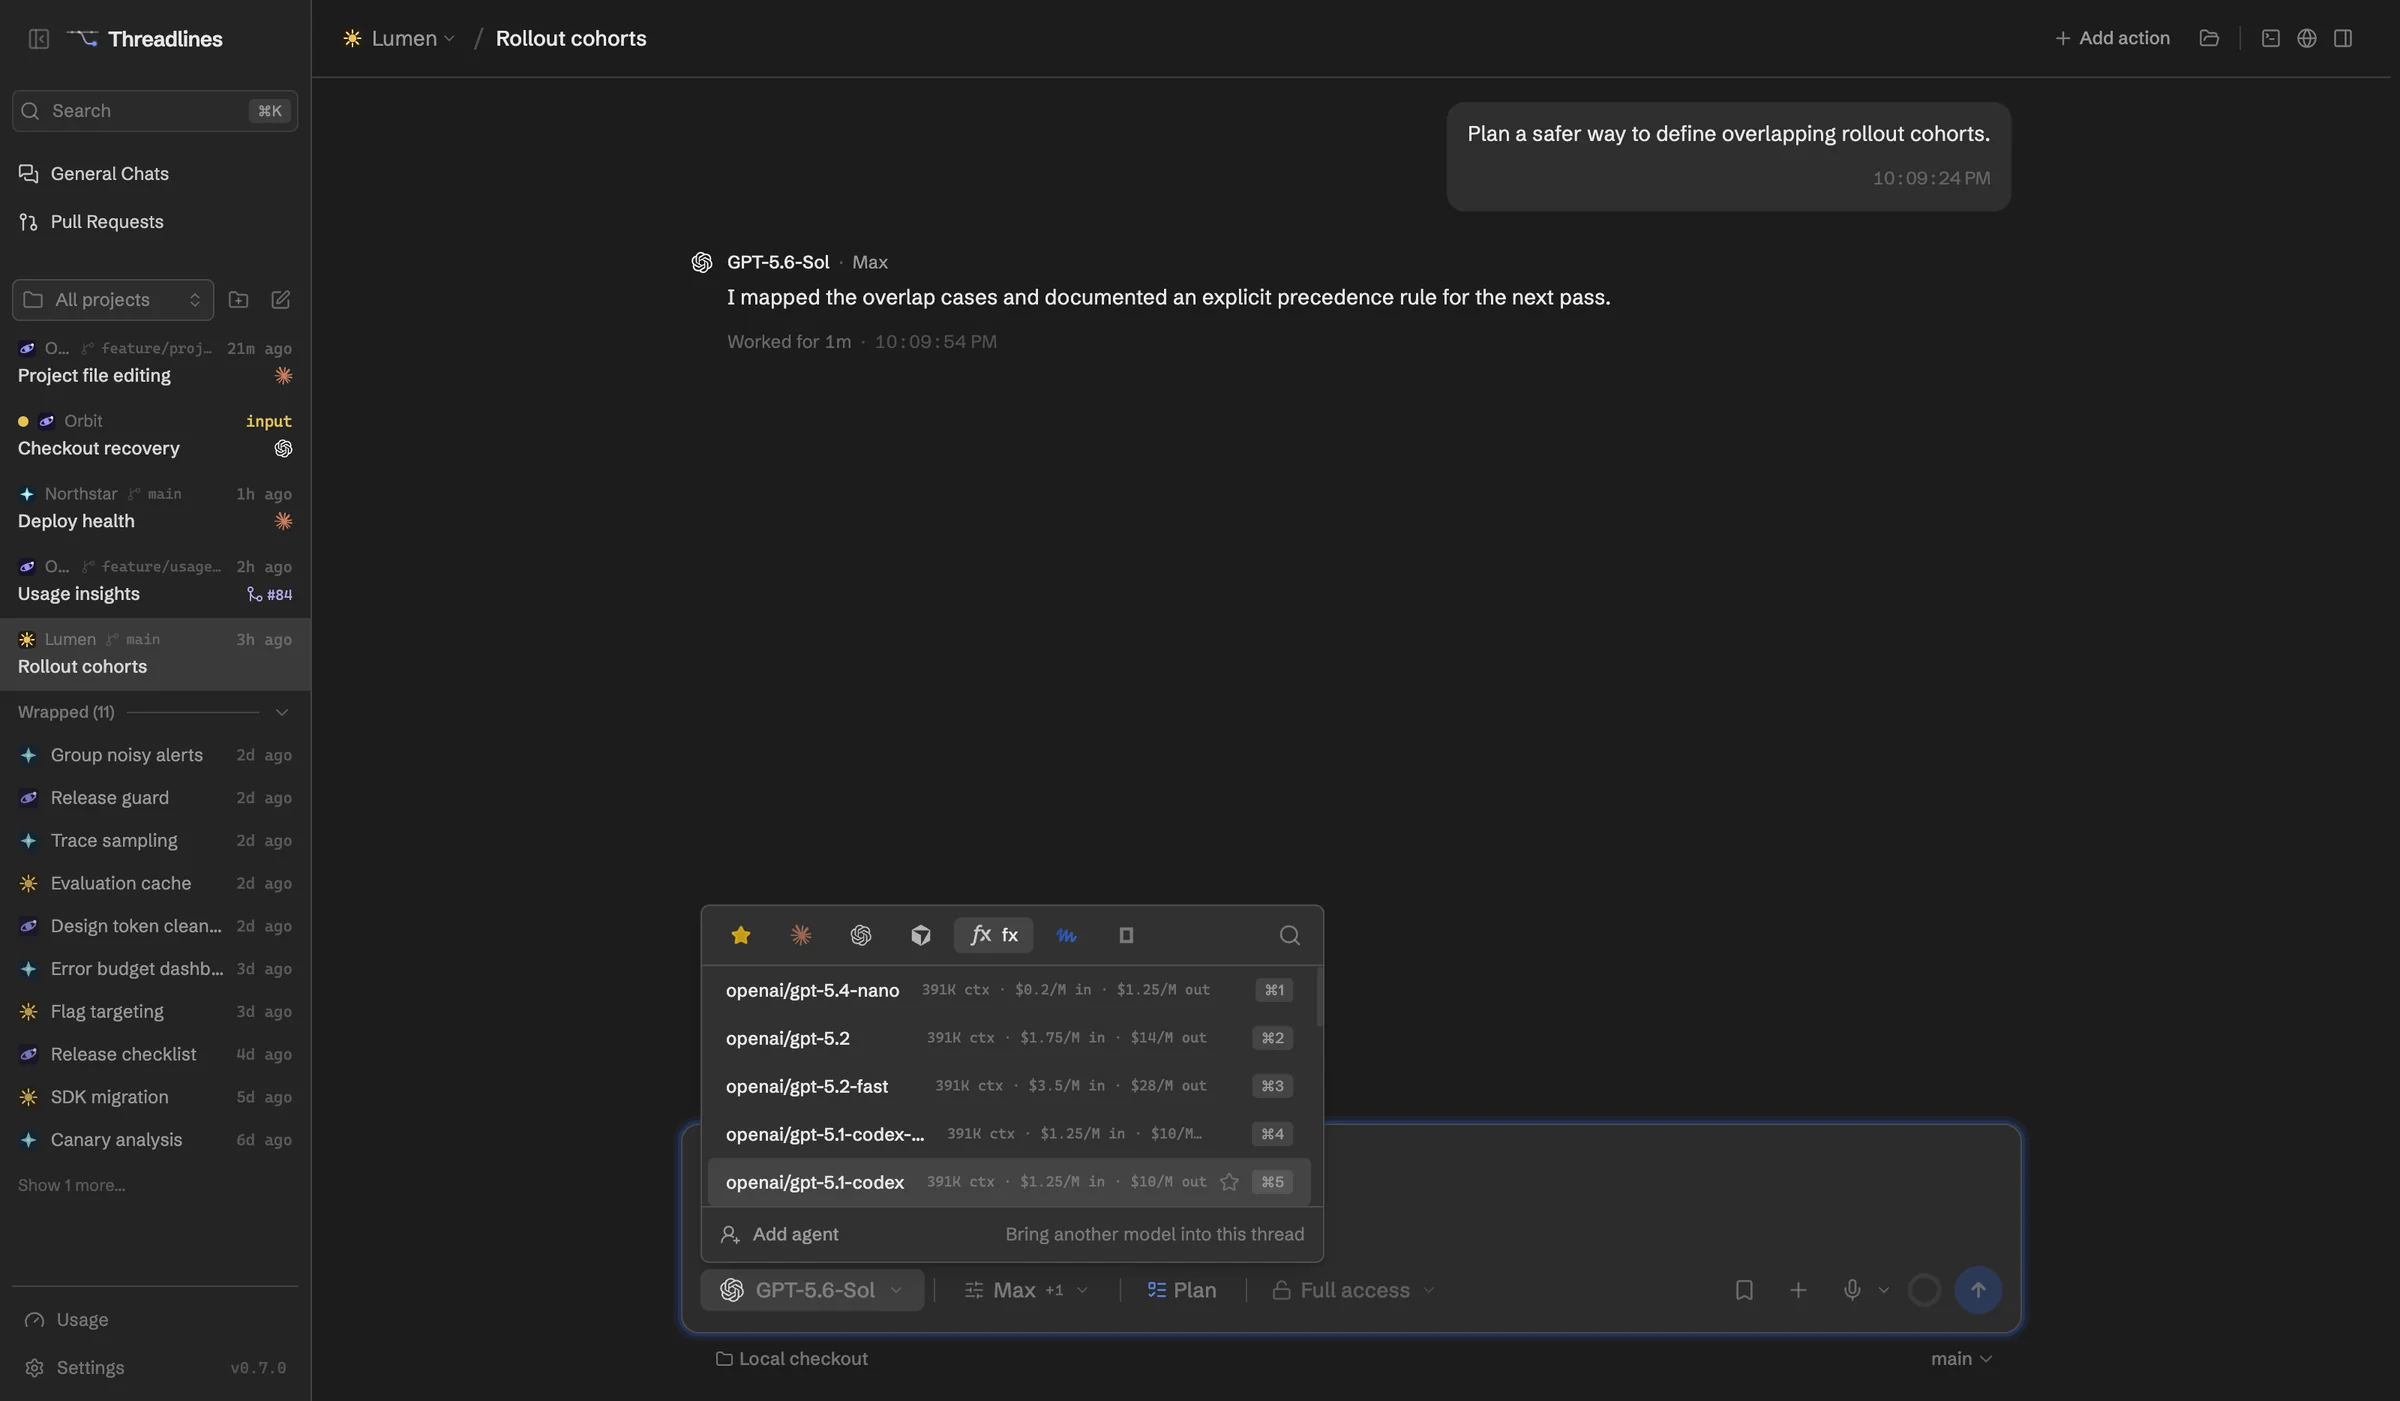The height and width of the screenshot is (1401, 2400).
Task: Add attachment with plus icon in composer
Action: click(1798, 1290)
